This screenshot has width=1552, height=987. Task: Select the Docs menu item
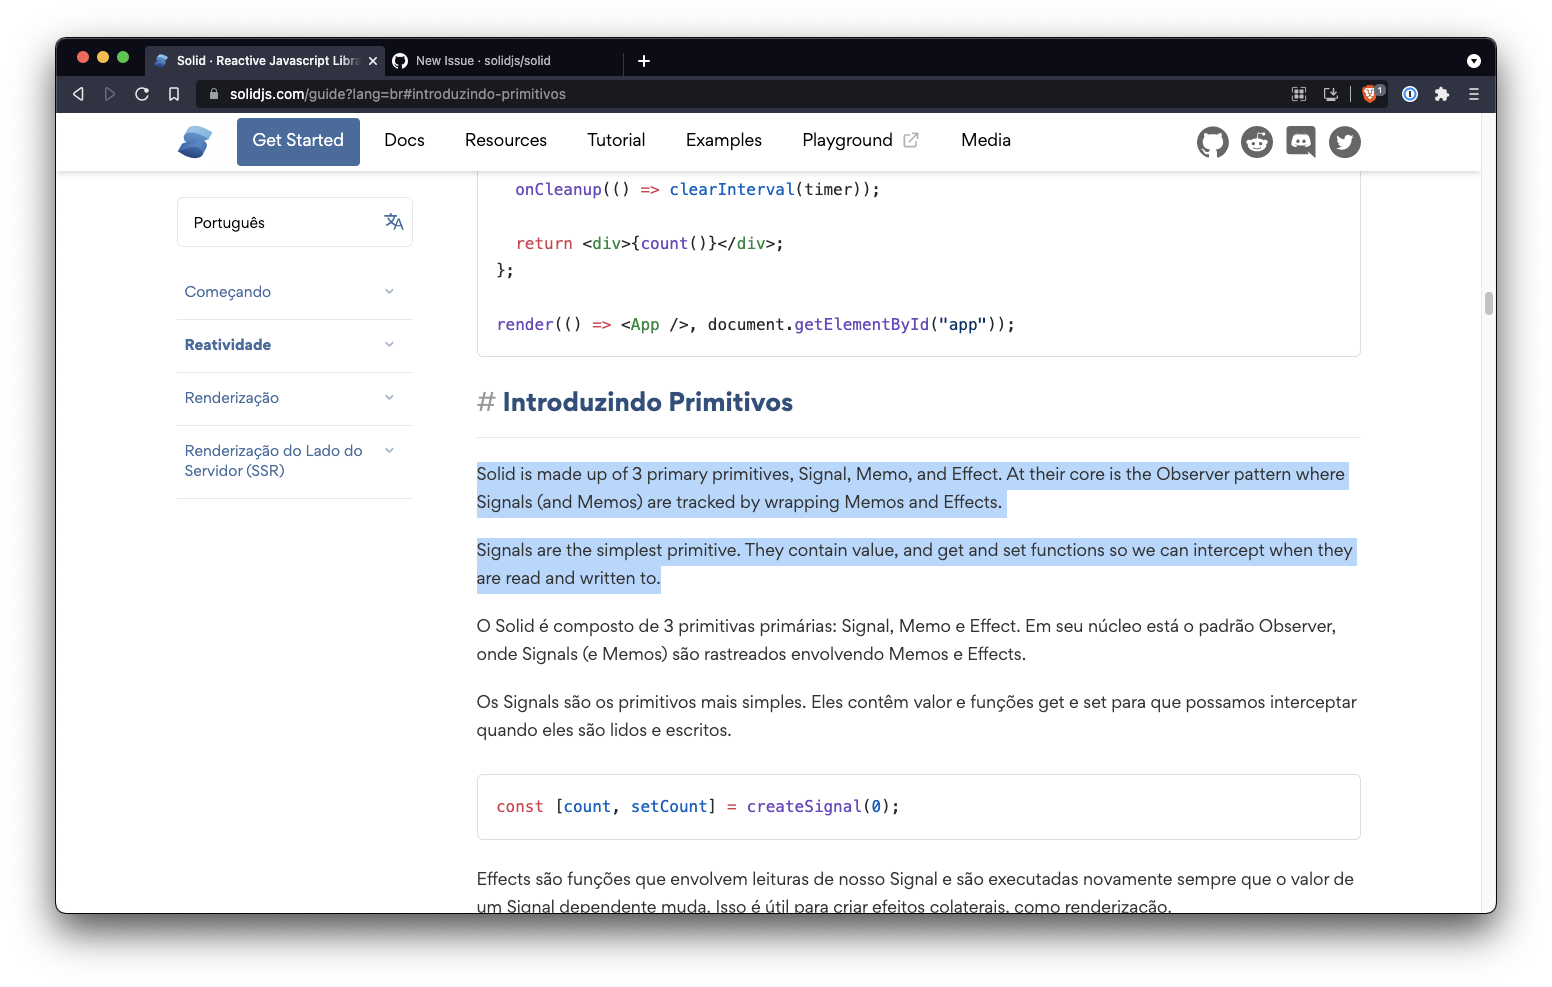404,140
